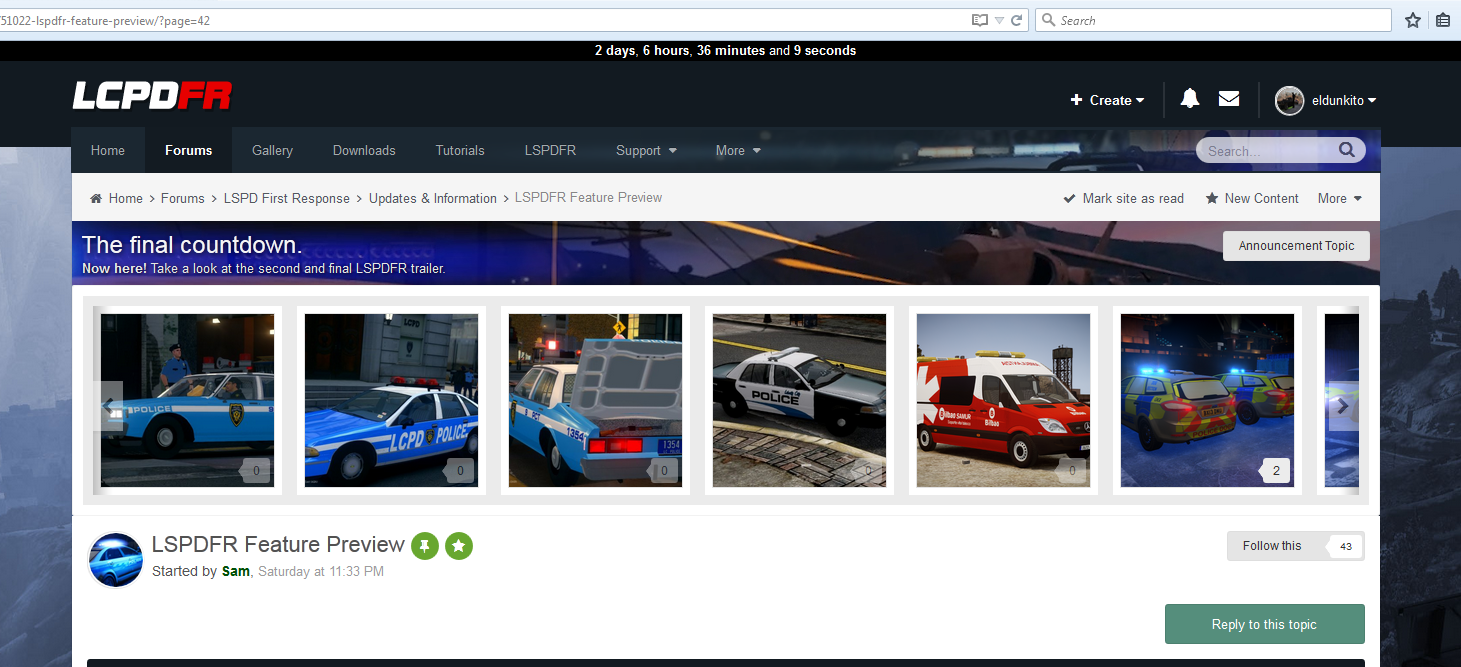Click Home link in the breadcrumb
The height and width of the screenshot is (667, 1461).
point(126,198)
